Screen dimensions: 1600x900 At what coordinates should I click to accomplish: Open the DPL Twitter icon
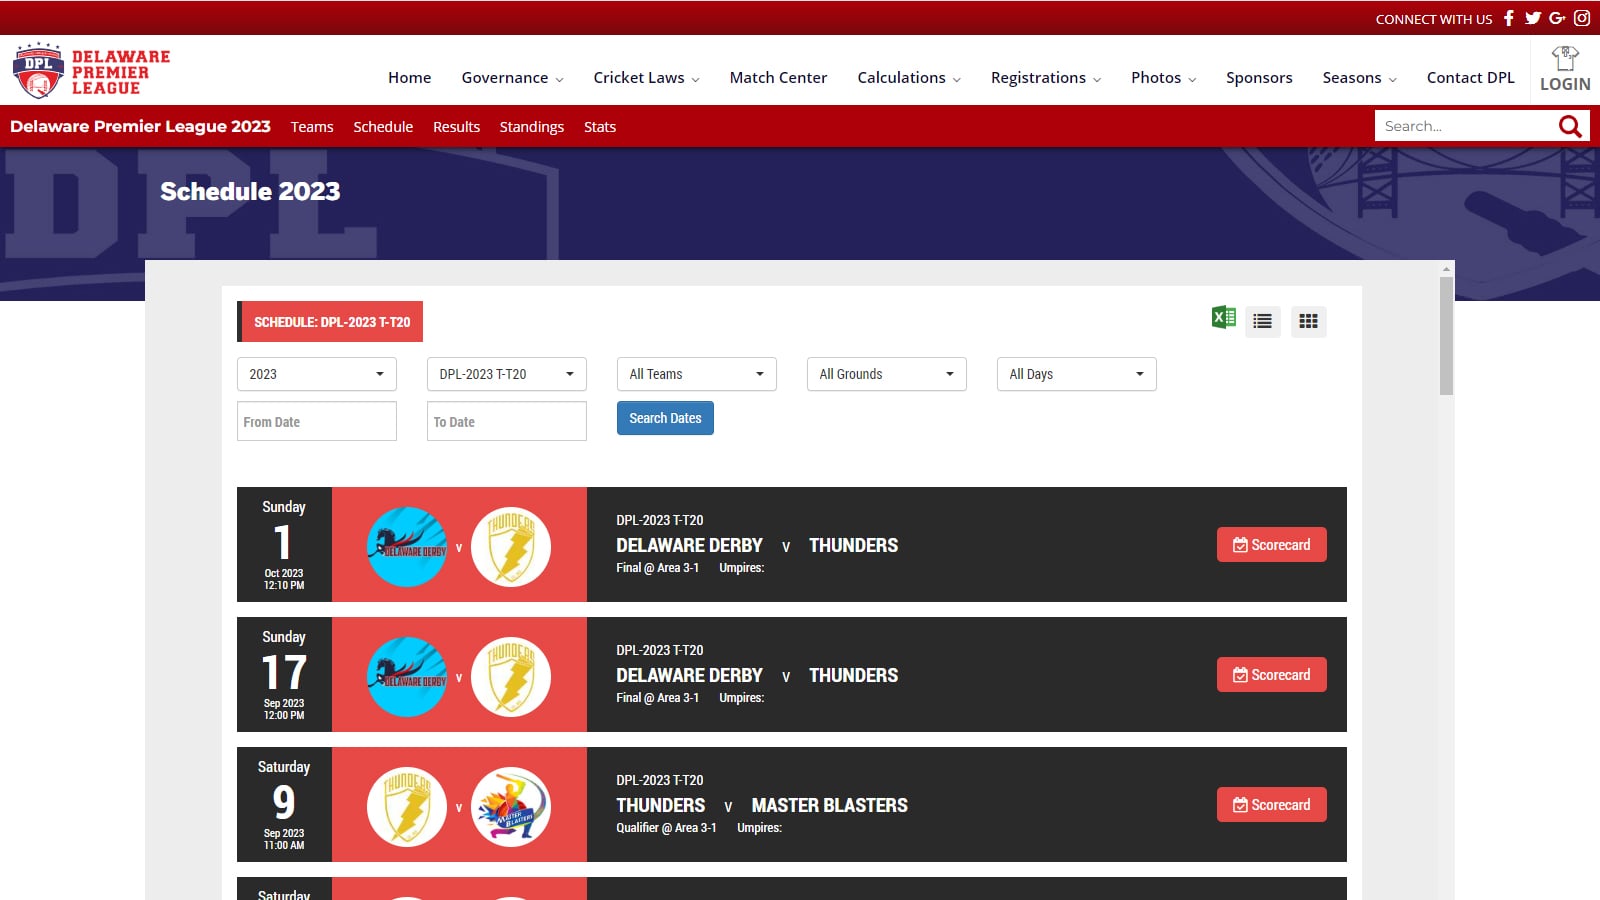point(1532,18)
